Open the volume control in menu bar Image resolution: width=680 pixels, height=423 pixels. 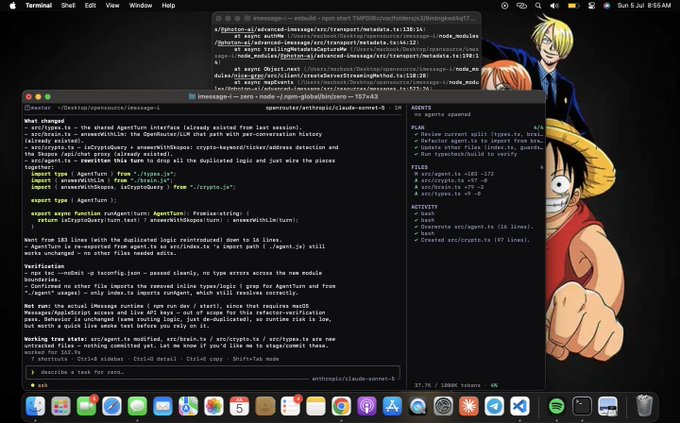(554, 6)
